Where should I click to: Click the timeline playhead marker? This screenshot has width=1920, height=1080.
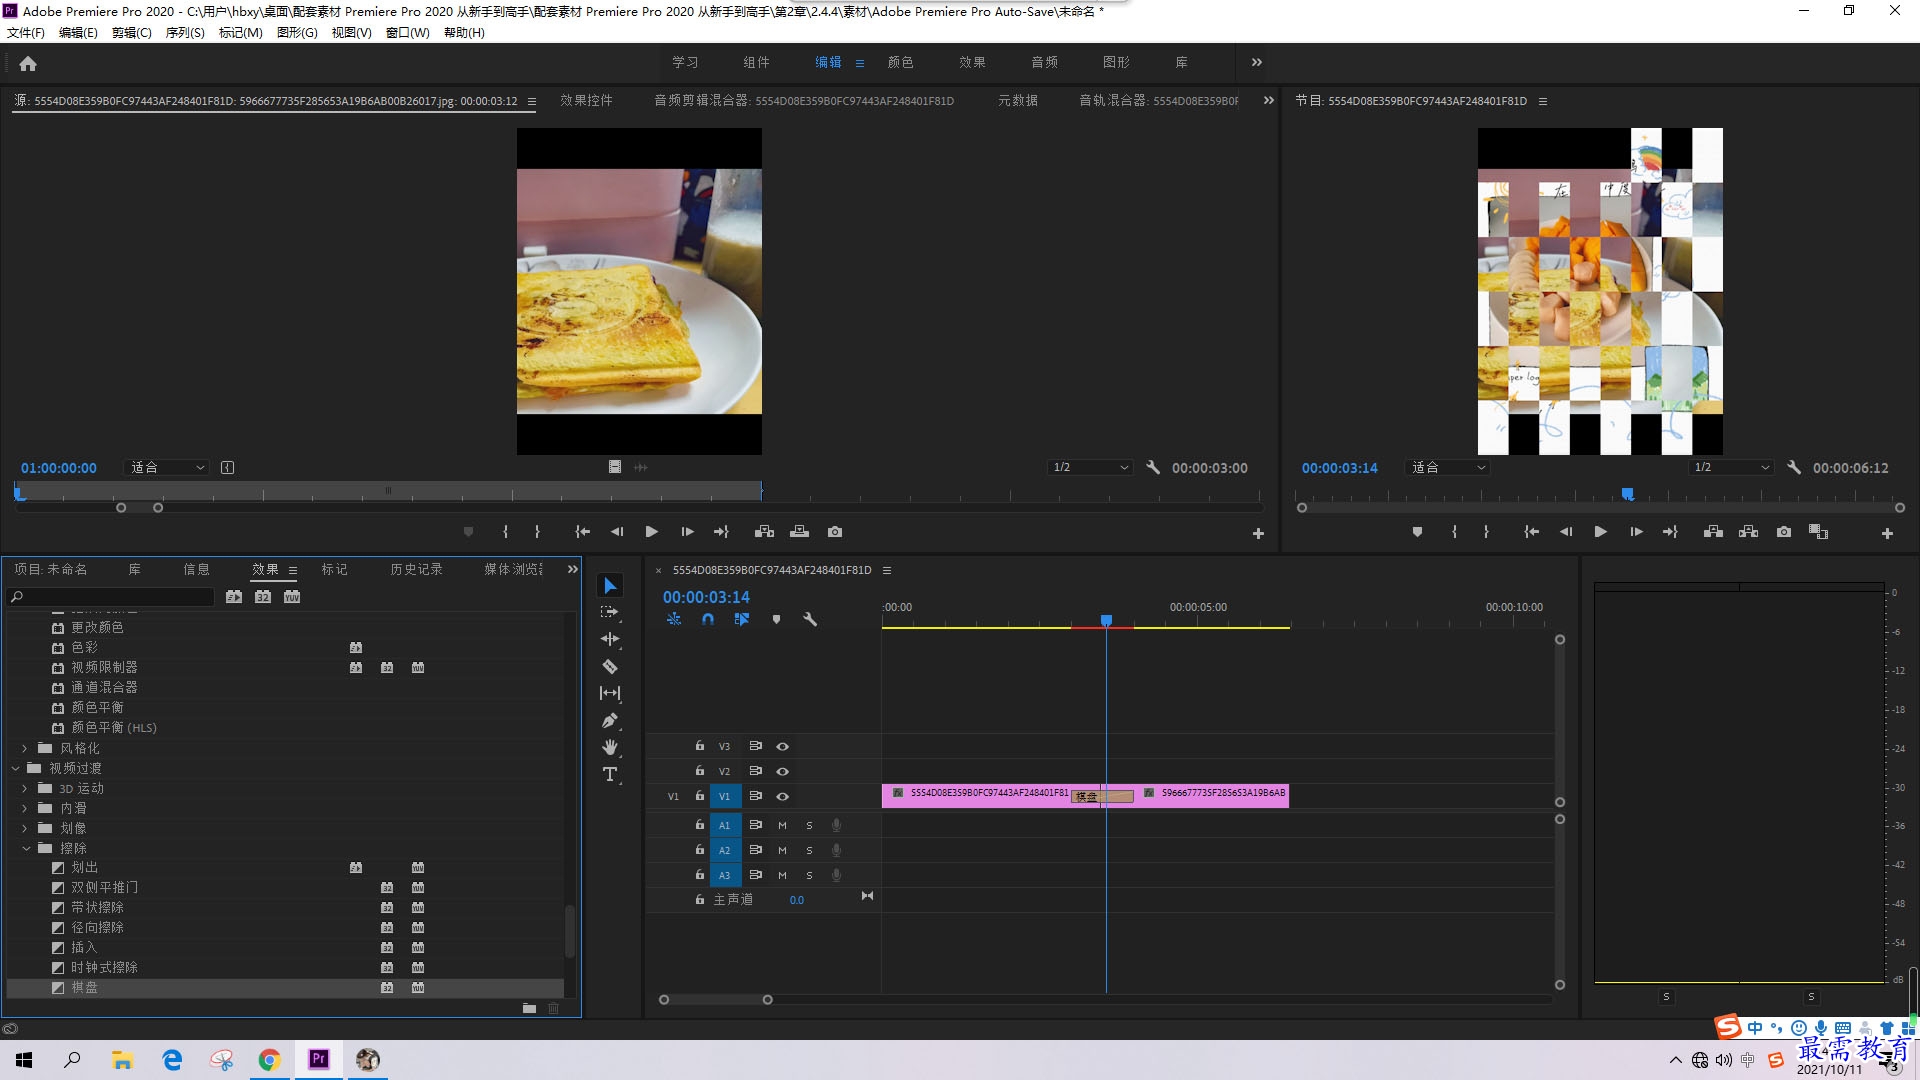[1106, 621]
